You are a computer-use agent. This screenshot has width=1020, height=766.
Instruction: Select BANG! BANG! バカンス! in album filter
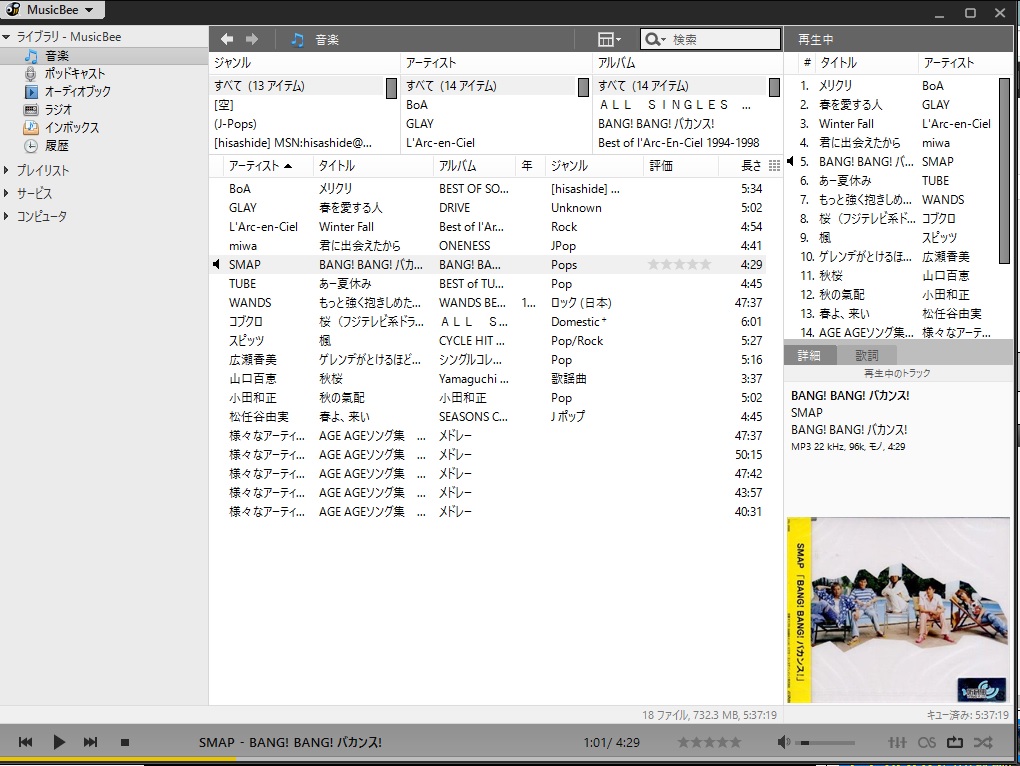coord(656,124)
